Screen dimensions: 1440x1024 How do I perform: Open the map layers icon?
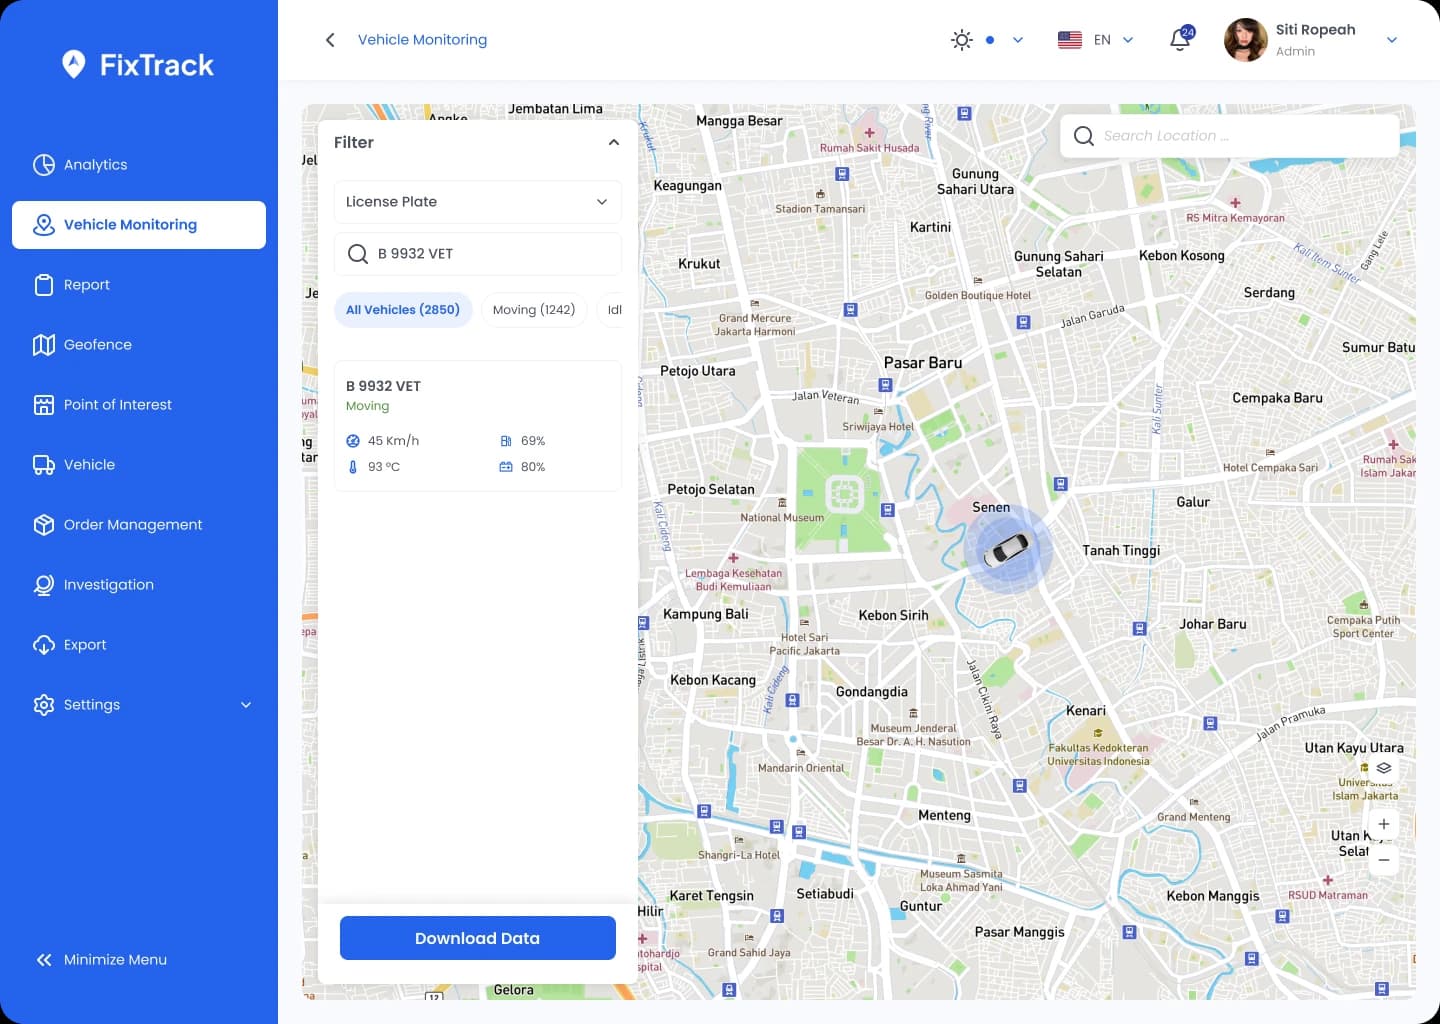[1384, 768]
